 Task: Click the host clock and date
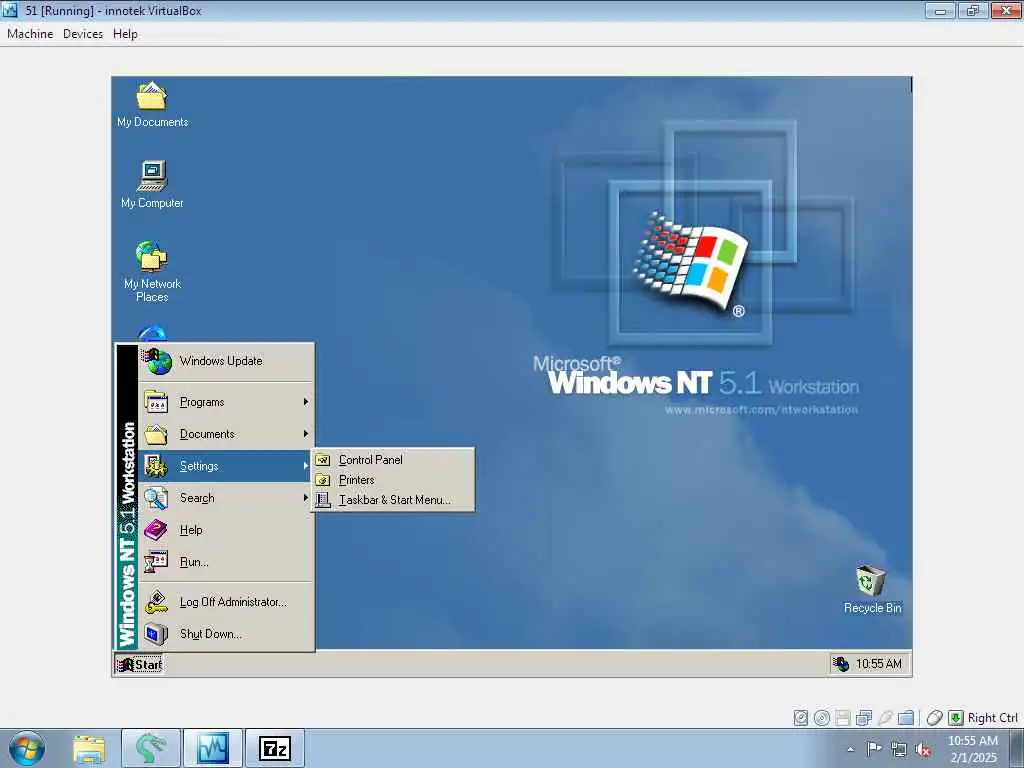(972, 749)
